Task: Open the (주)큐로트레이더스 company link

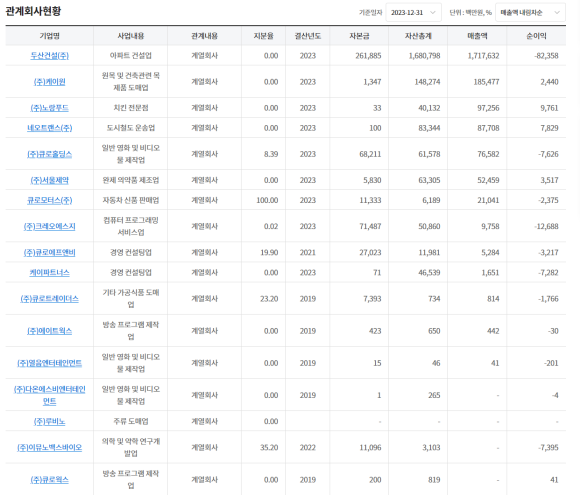Action: tap(50, 299)
